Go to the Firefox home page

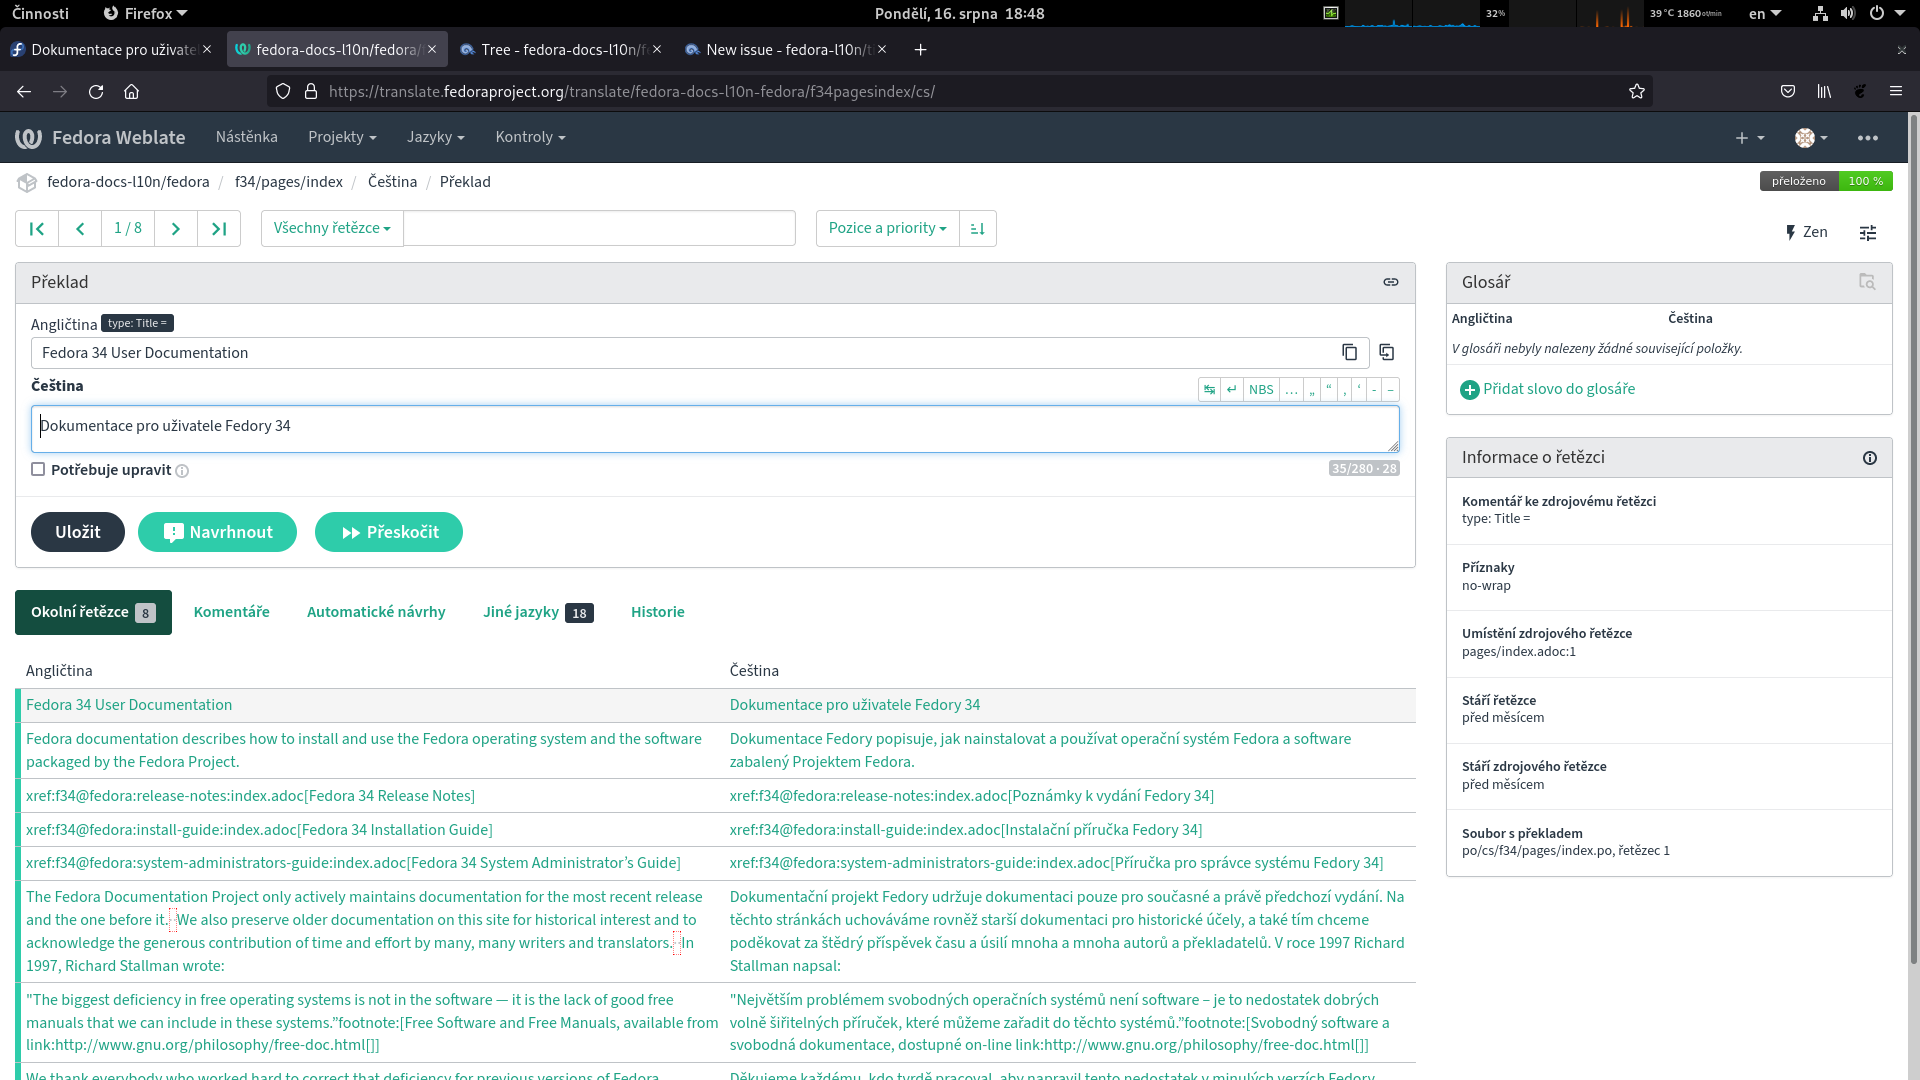point(131,92)
